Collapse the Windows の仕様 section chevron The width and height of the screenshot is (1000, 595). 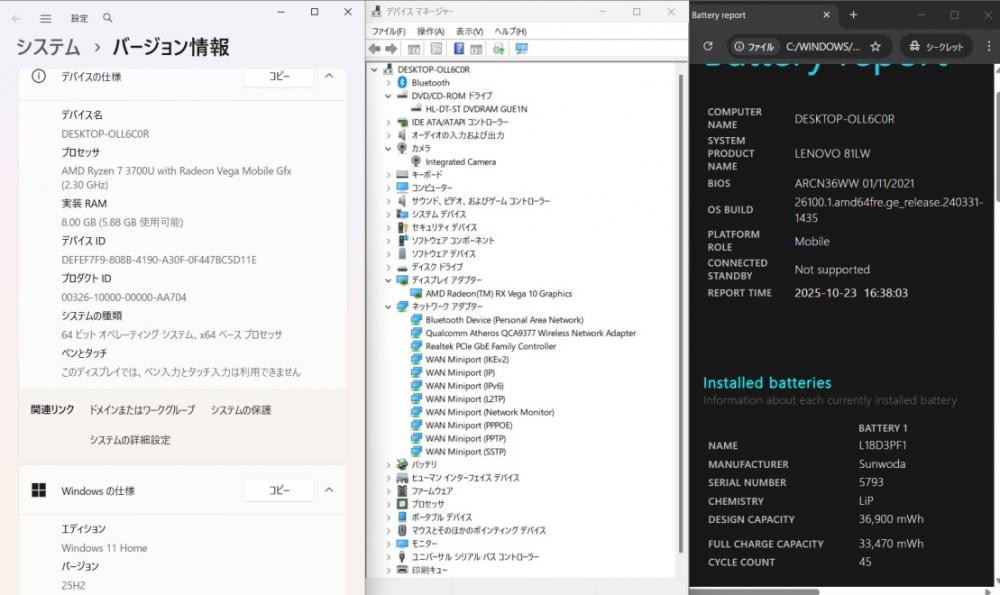(x=329, y=490)
